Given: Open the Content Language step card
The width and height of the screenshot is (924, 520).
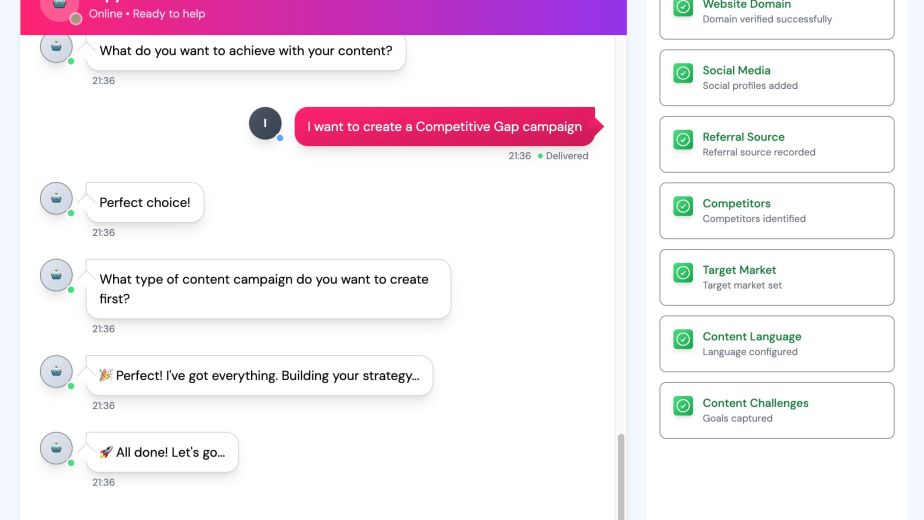Looking at the screenshot, I should 776,344.
